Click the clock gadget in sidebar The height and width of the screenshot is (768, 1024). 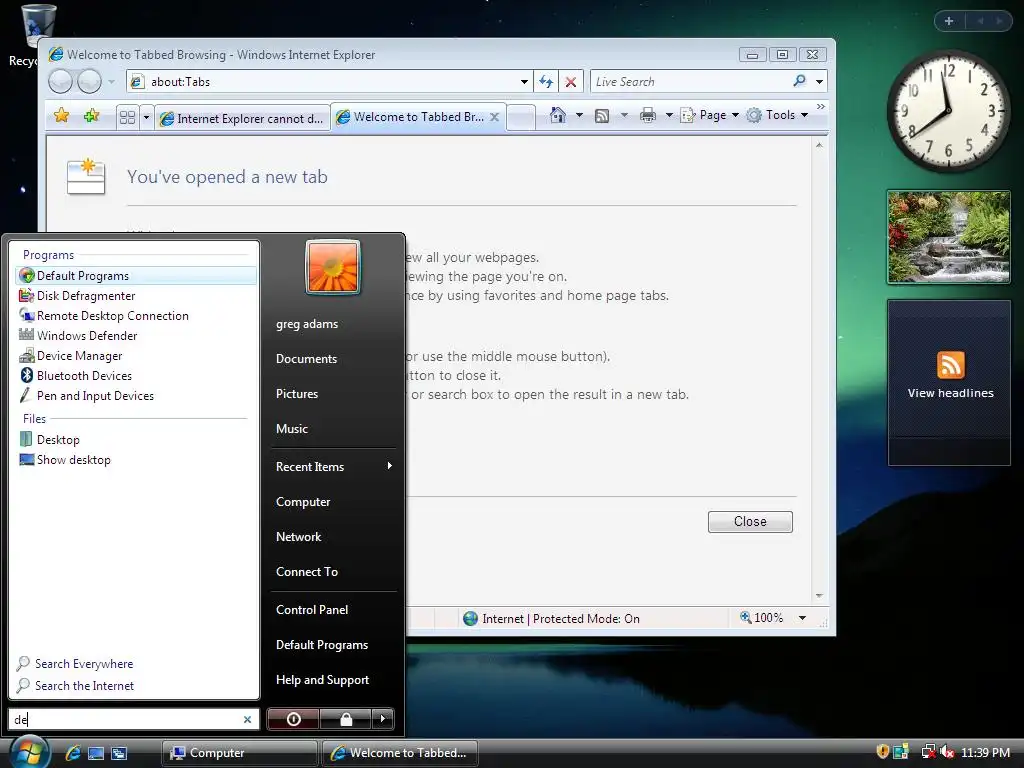948,111
